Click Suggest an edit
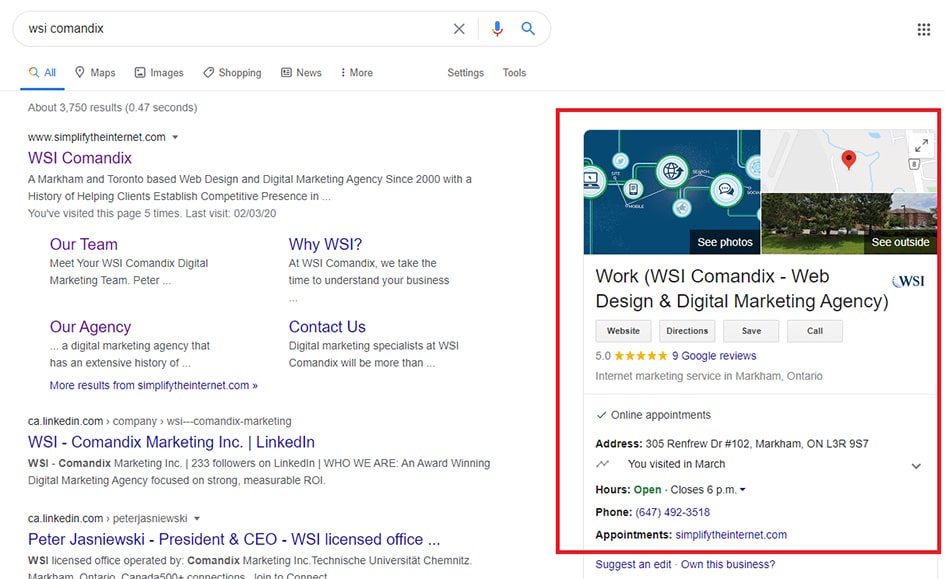 pyautogui.click(x=633, y=565)
